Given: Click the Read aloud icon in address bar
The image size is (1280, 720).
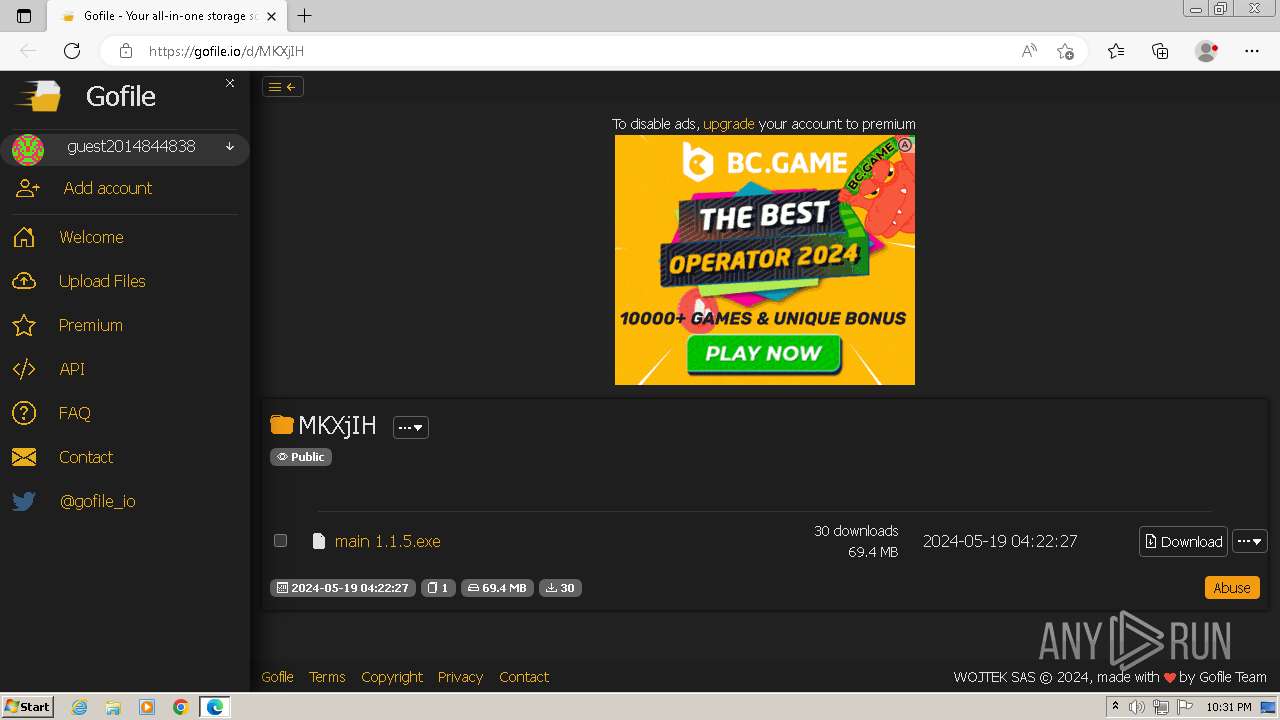Looking at the screenshot, I should (x=1029, y=51).
